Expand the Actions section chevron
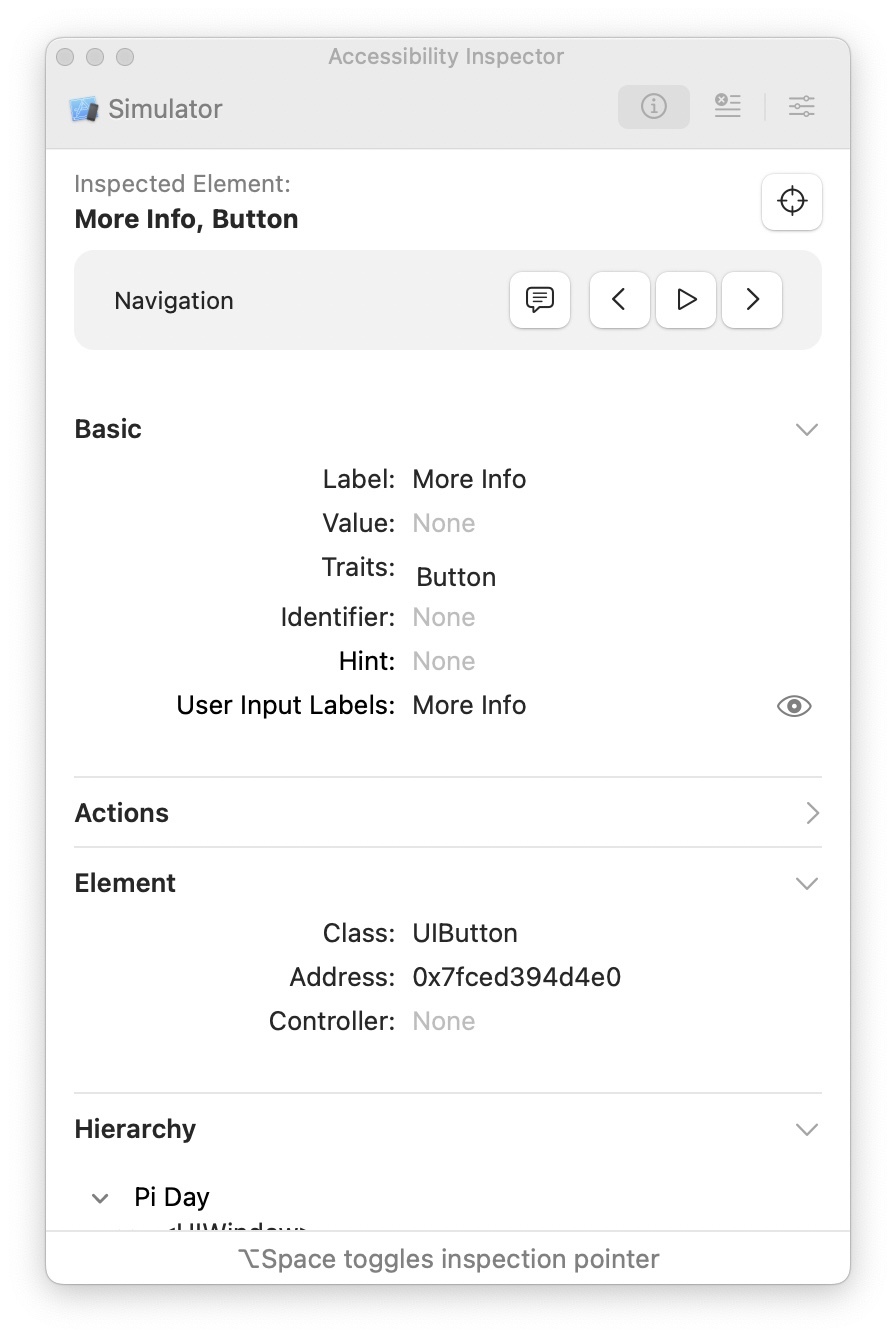The width and height of the screenshot is (896, 1338). (x=811, y=813)
